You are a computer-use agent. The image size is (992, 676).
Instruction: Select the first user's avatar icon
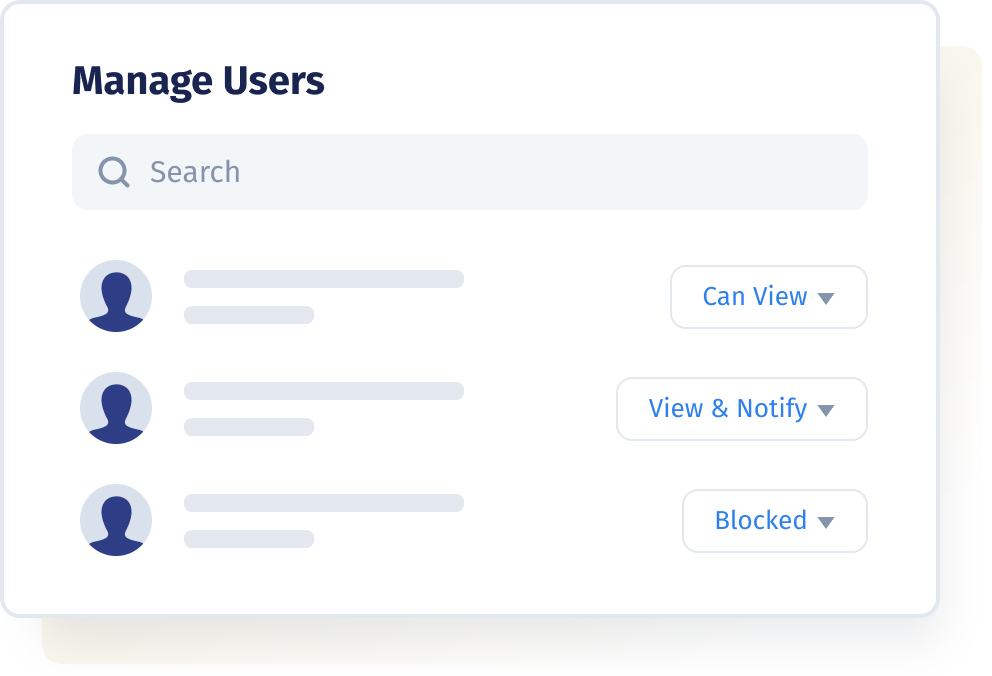click(116, 296)
